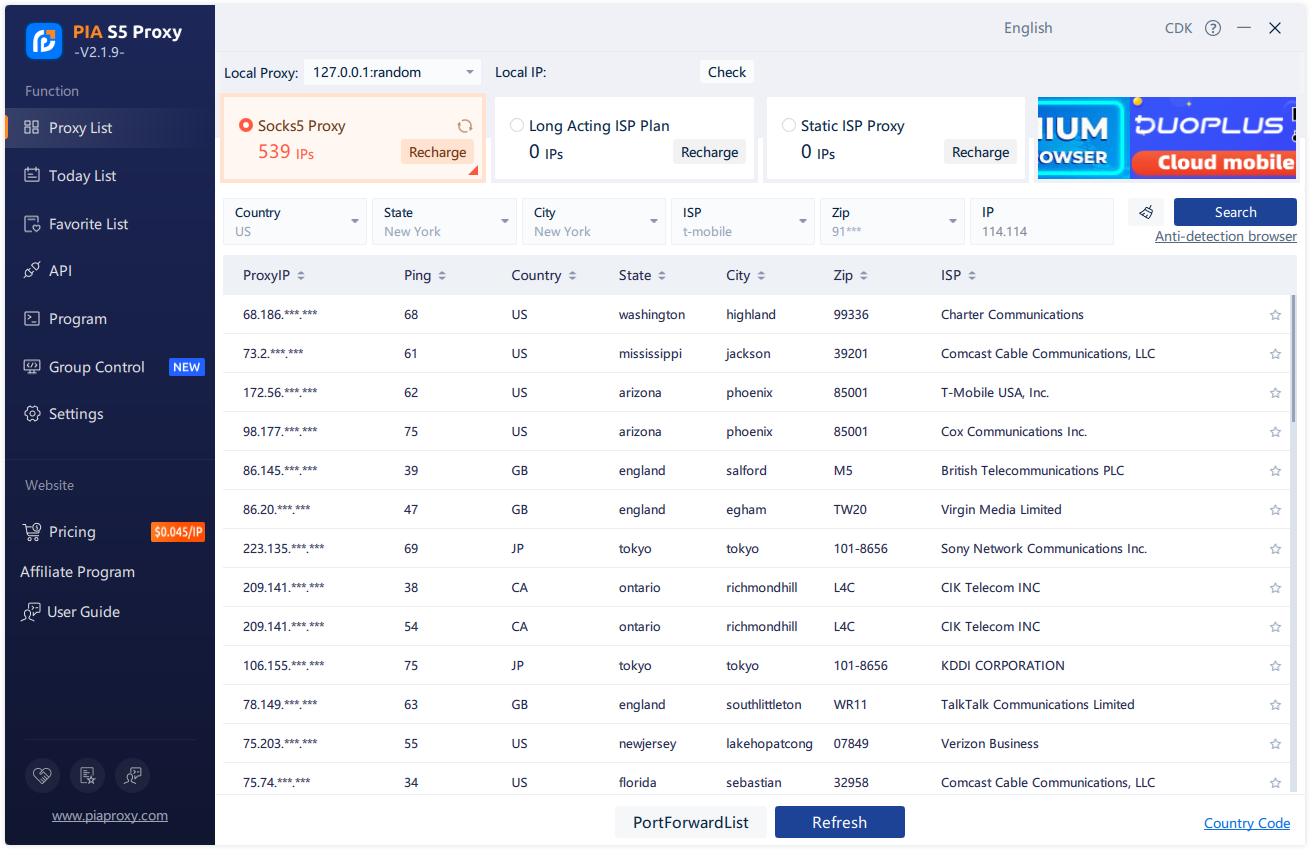Click the clear filters broom icon

coord(1146,212)
